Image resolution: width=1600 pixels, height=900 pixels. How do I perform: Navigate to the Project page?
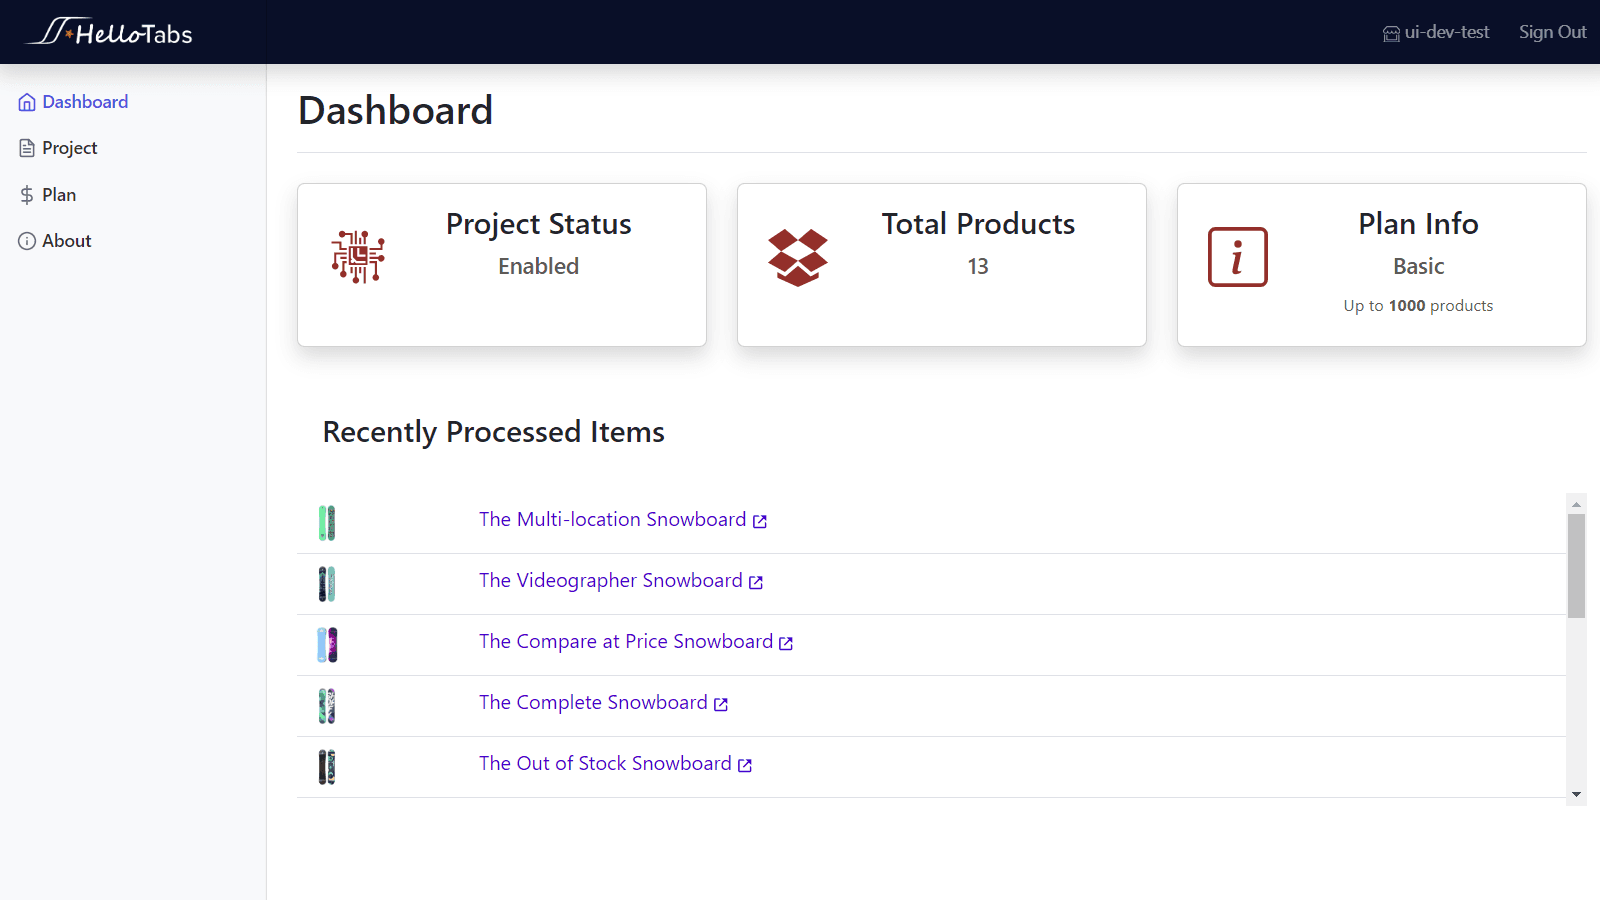tap(69, 147)
